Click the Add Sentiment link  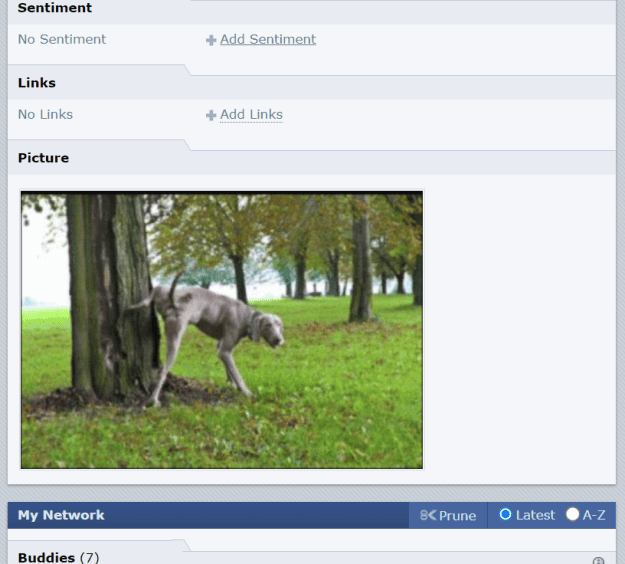[268, 39]
